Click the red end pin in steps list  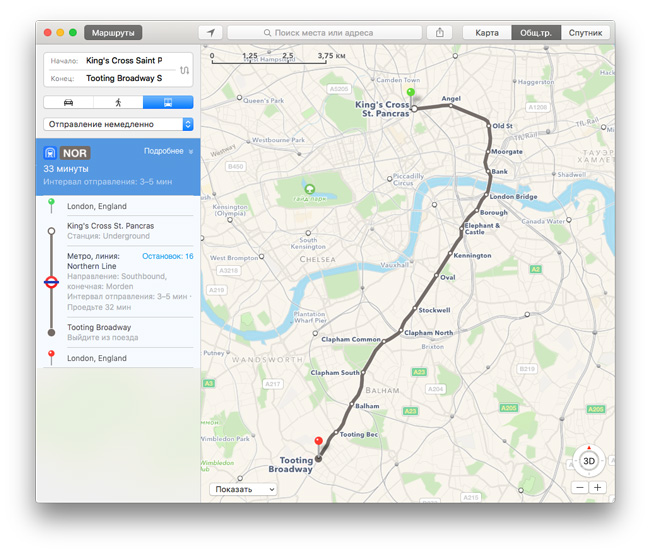click(51, 357)
